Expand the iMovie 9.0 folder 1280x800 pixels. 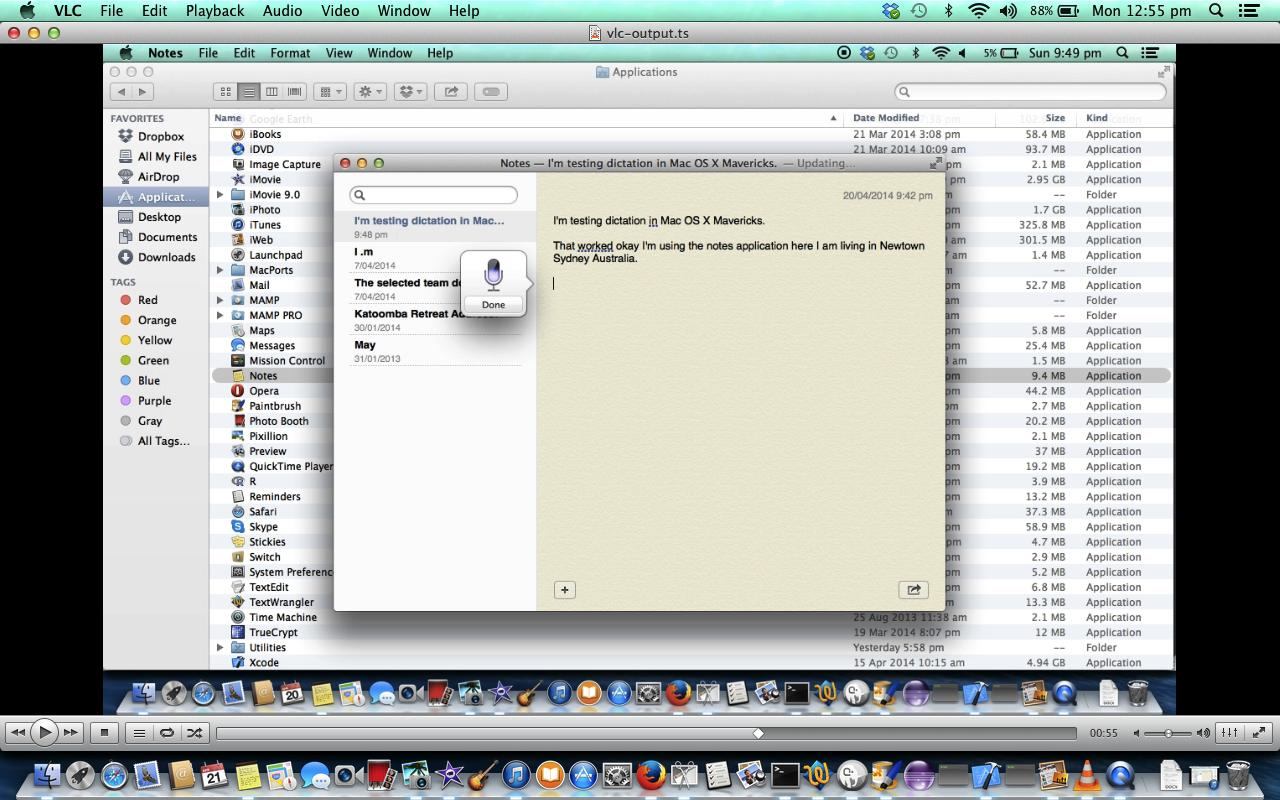(220, 195)
